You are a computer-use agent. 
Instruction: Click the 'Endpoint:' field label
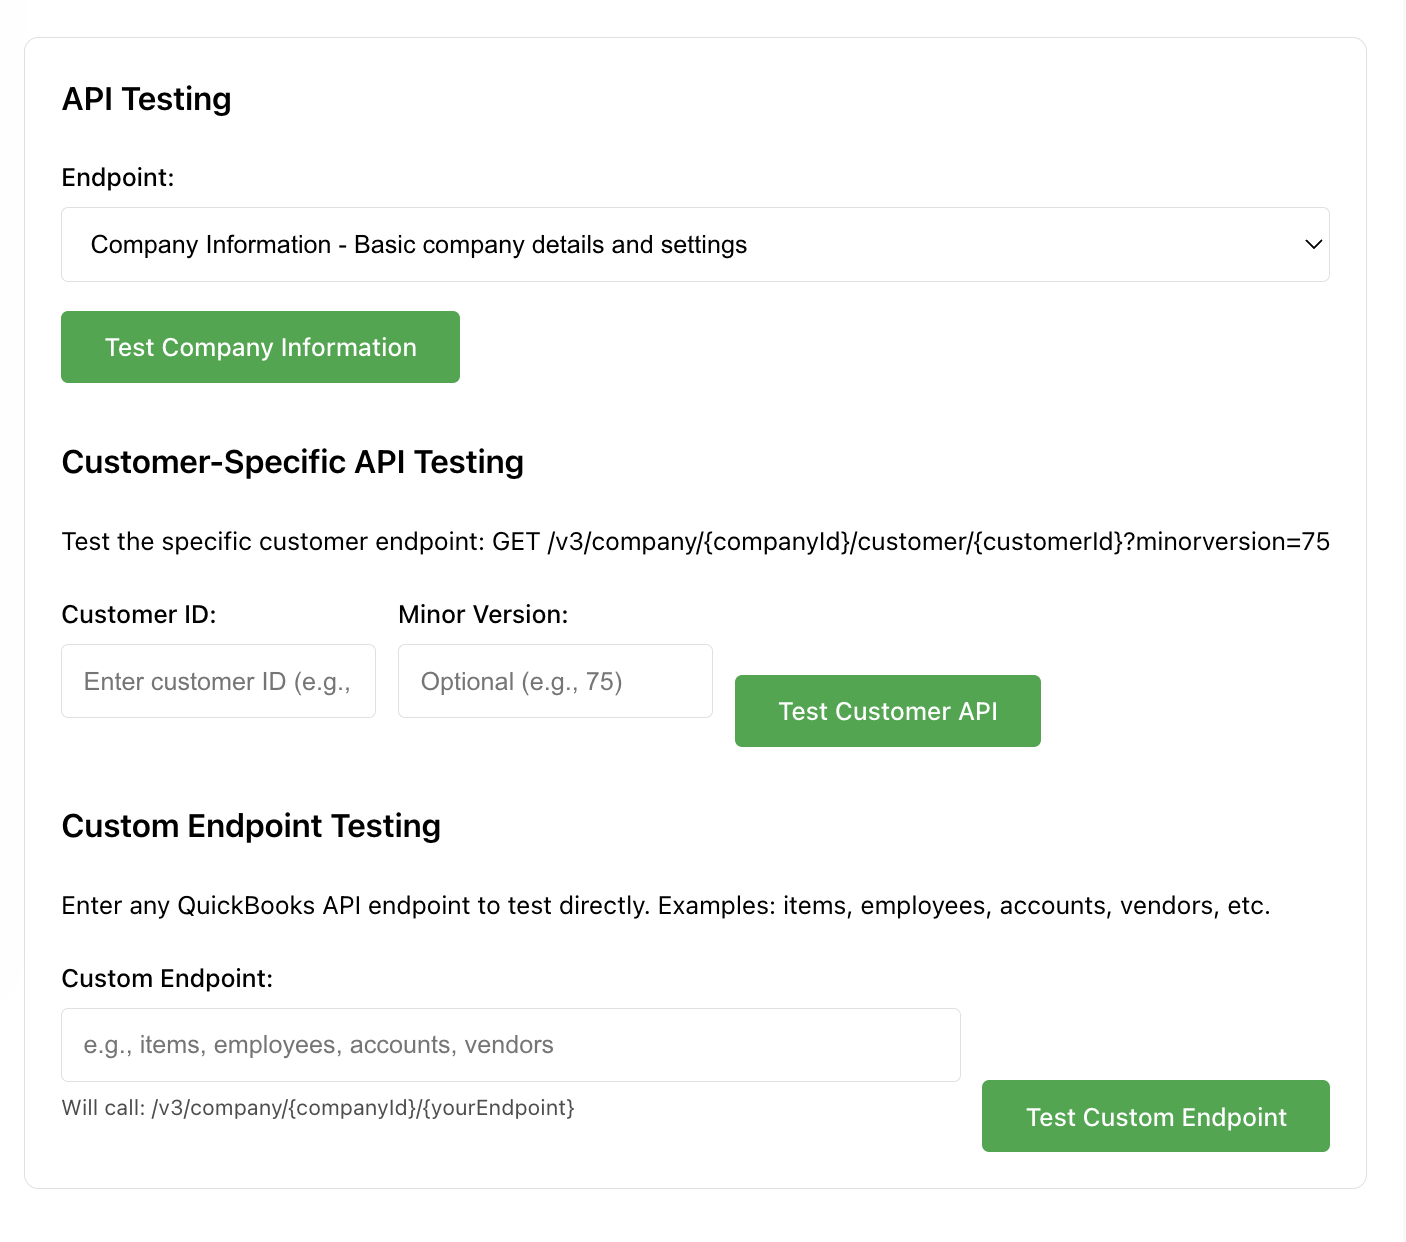[x=118, y=178]
